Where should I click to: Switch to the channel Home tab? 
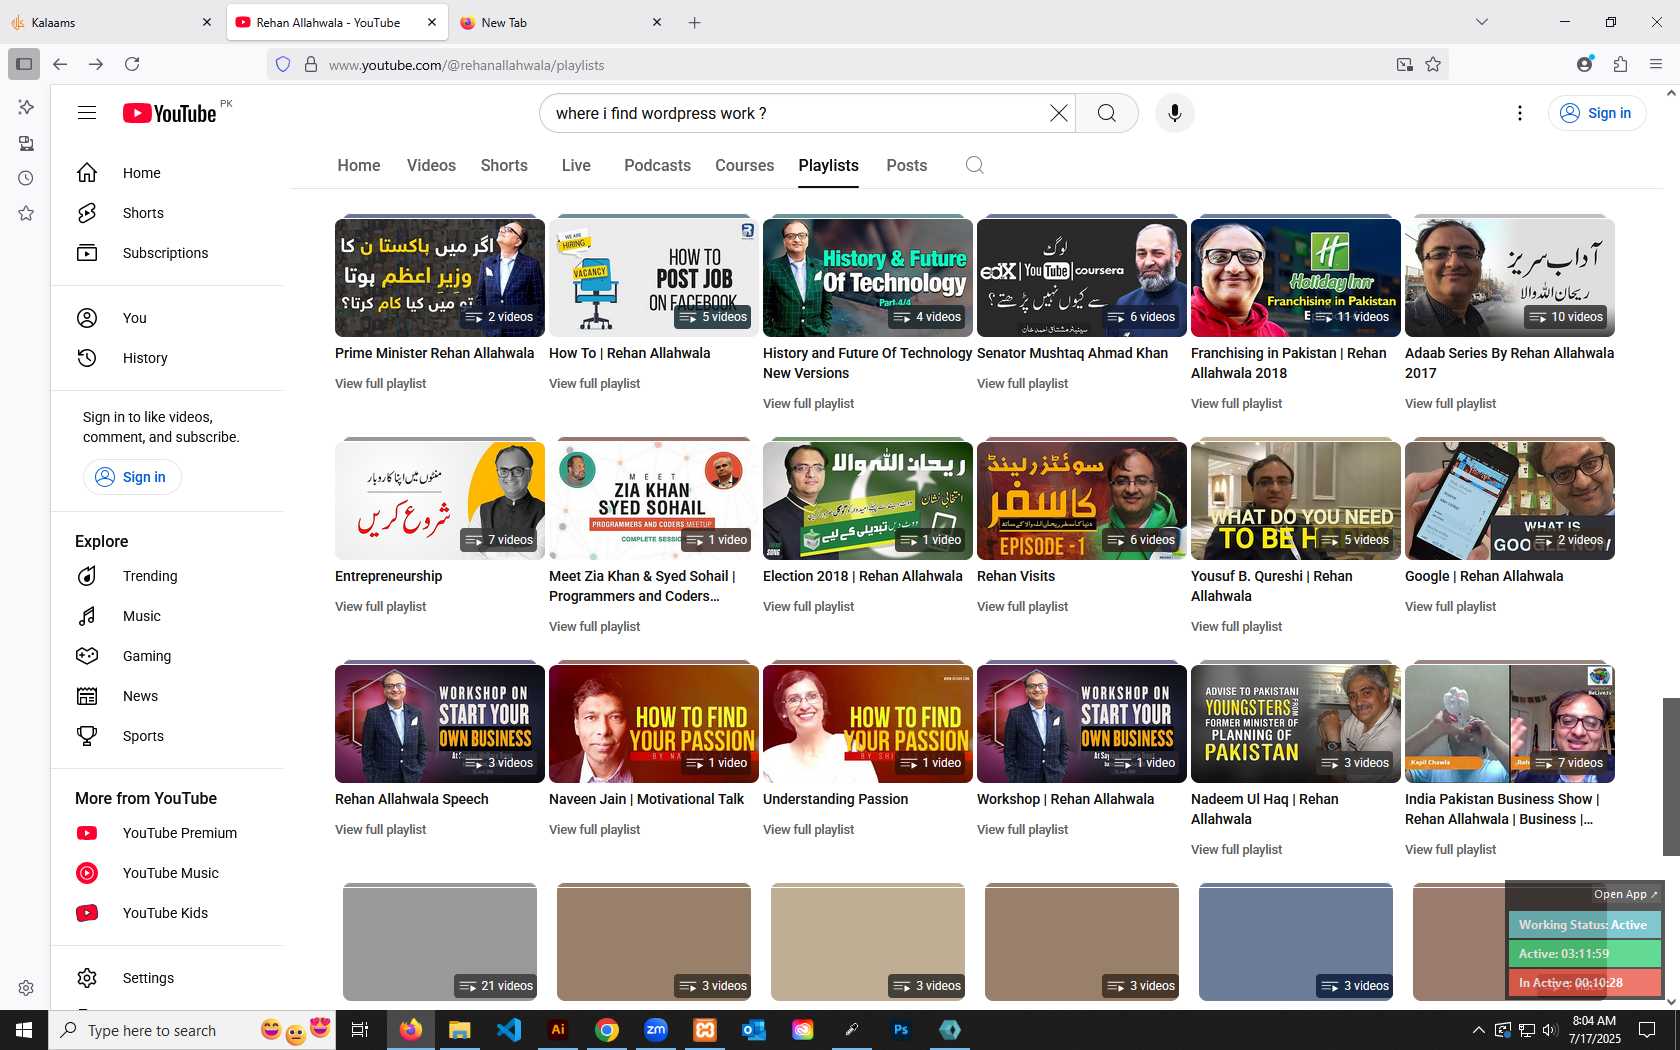pyautogui.click(x=359, y=165)
